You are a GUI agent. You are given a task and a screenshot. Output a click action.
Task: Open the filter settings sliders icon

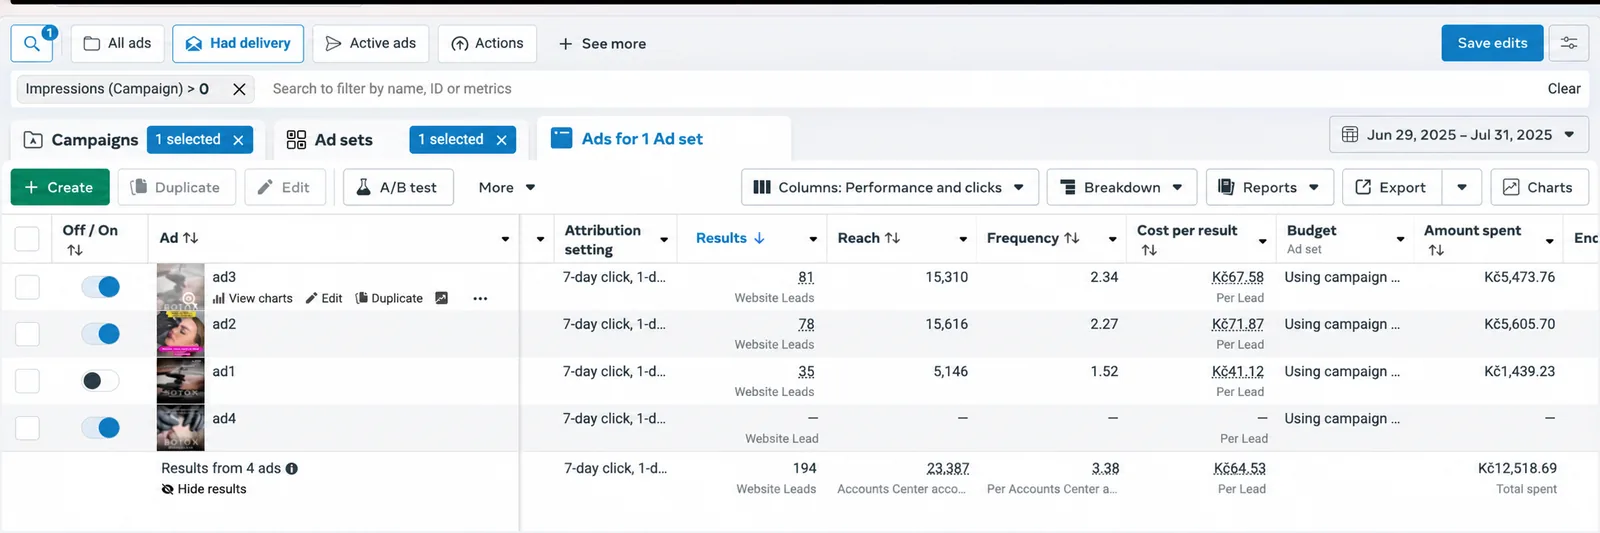(x=1569, y=43)
